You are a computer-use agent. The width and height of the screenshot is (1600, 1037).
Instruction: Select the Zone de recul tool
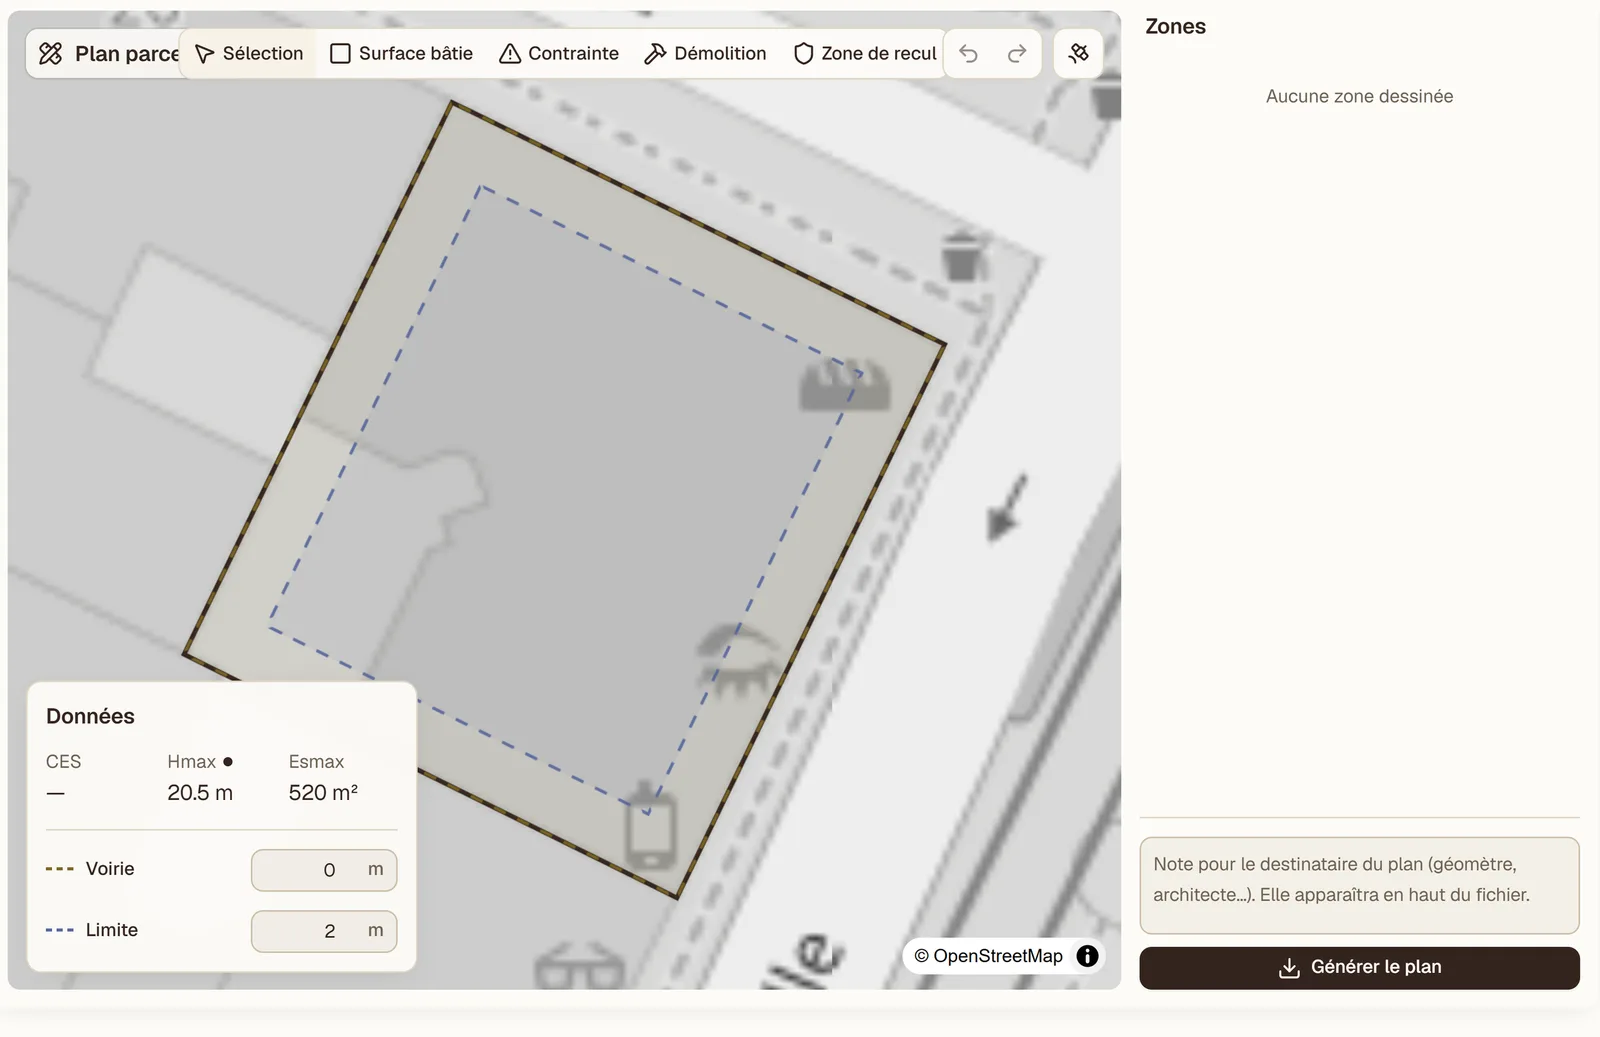pos(865,54)
